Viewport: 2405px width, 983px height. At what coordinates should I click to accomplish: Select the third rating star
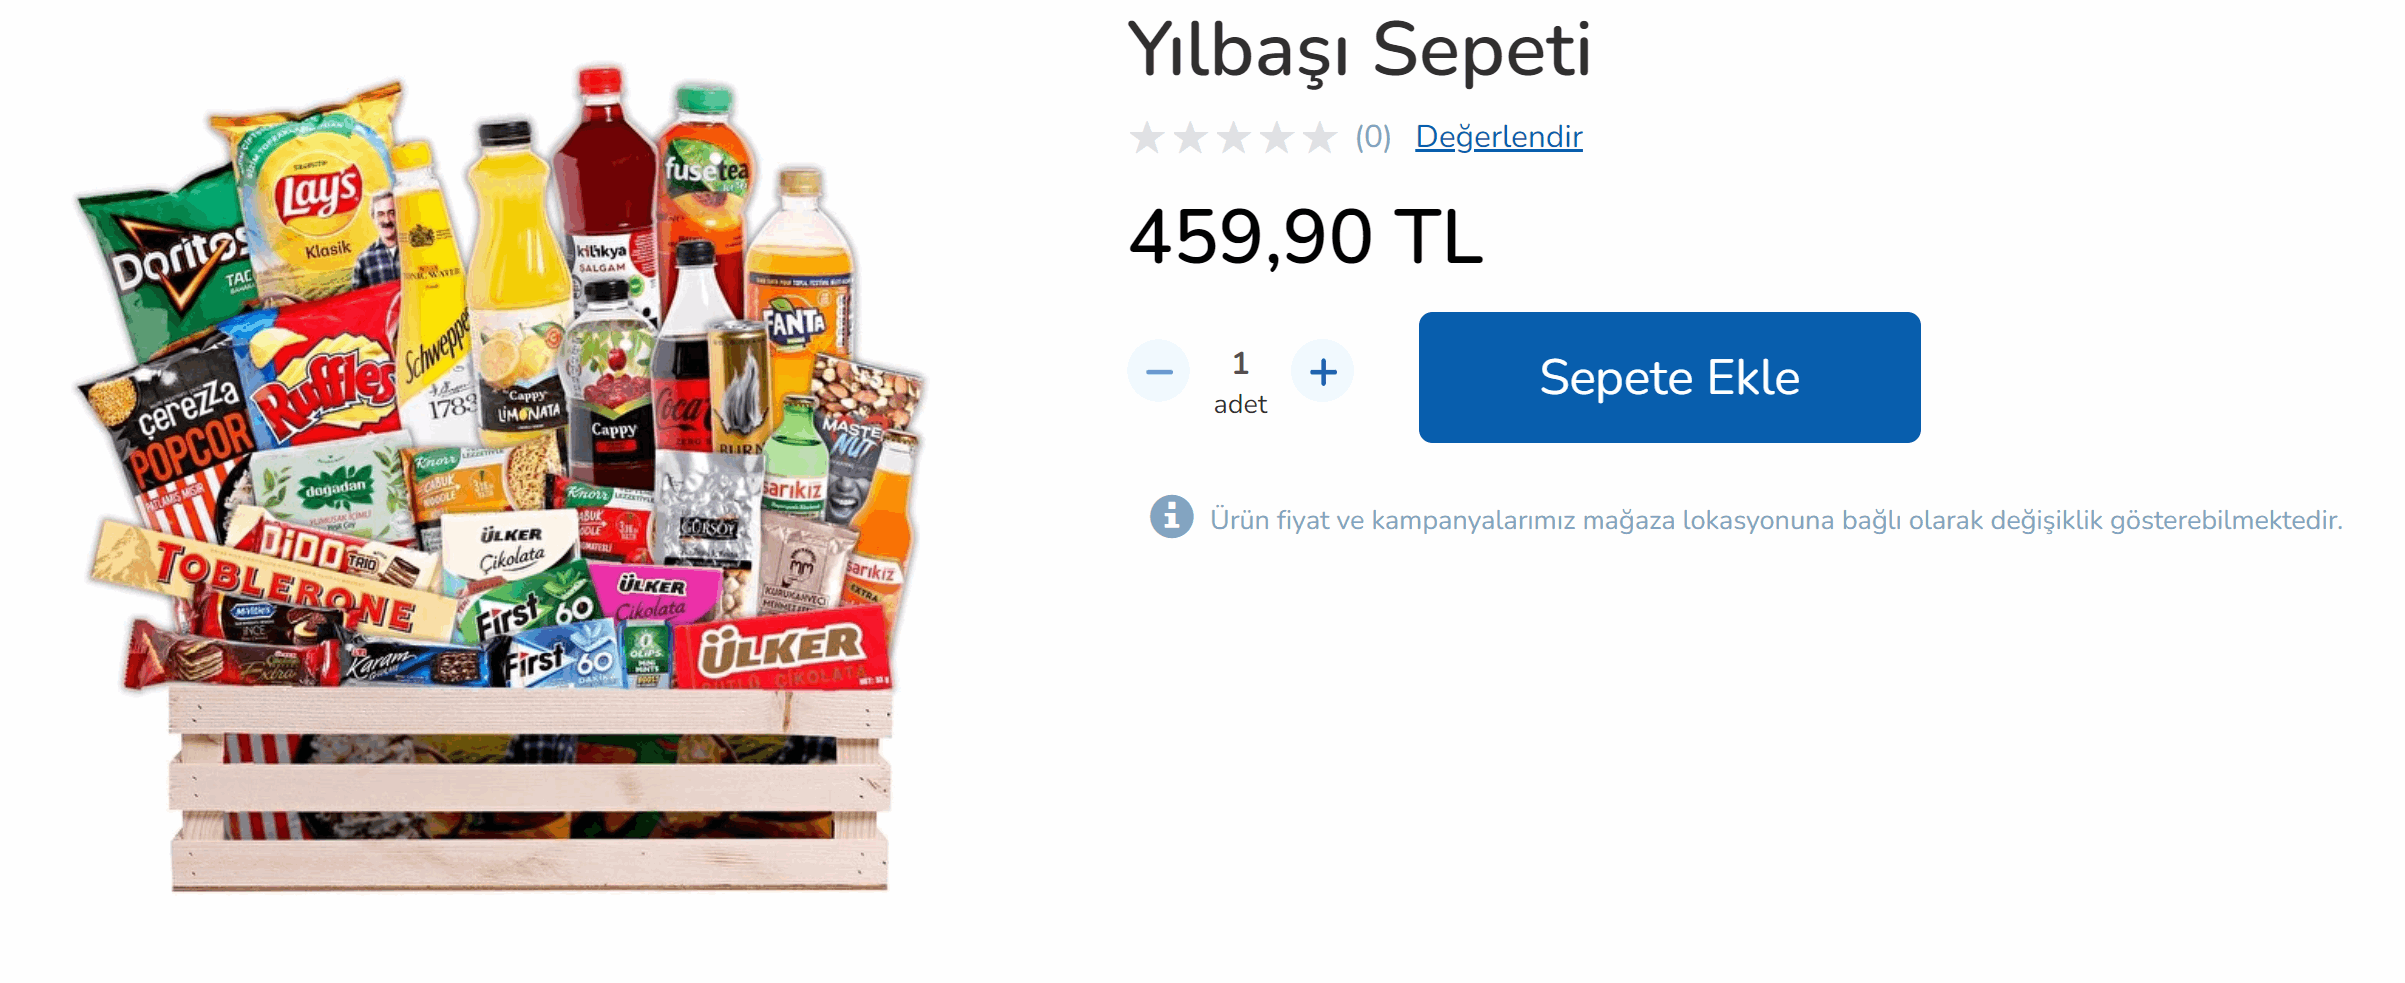click(x=1233, y=137)
